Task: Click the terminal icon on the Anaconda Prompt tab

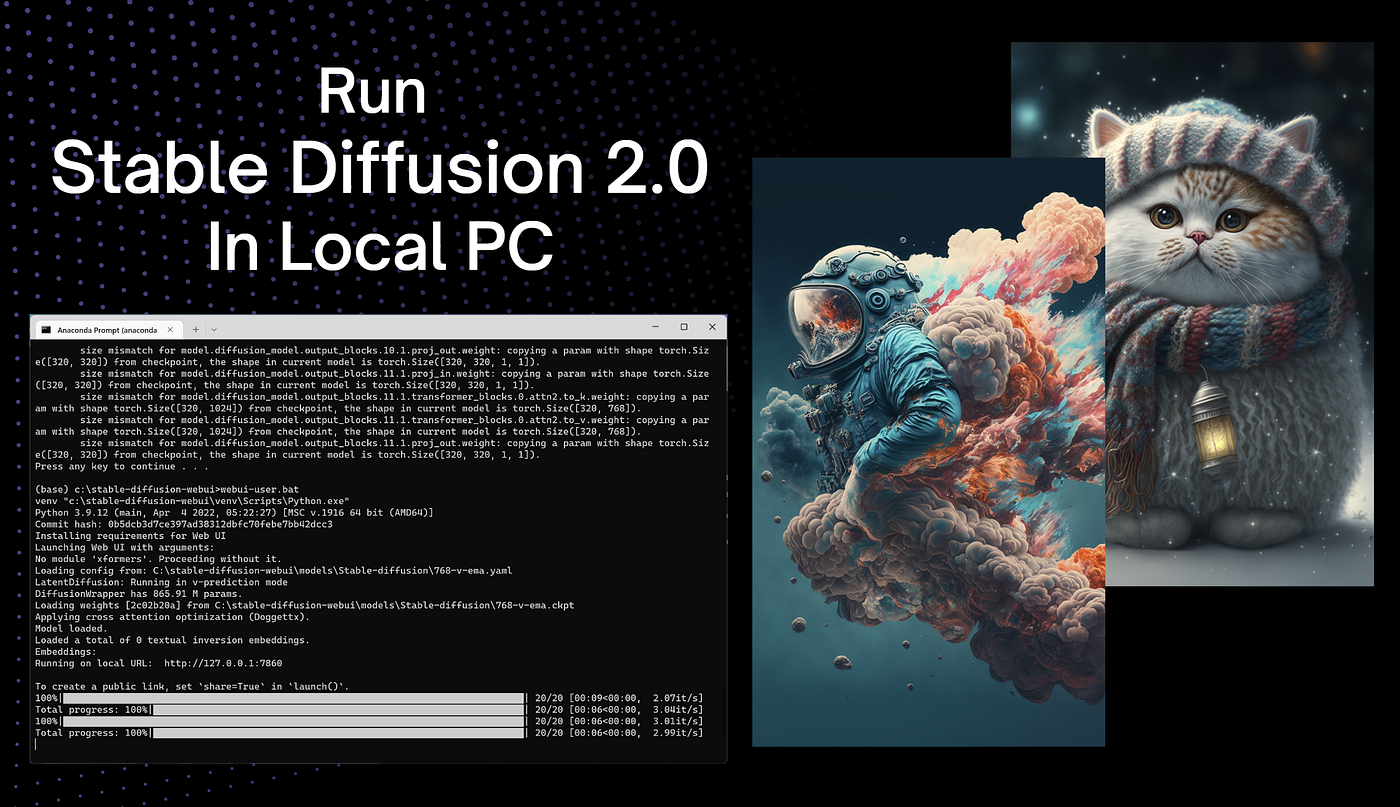Action: [x=46, y=329]
